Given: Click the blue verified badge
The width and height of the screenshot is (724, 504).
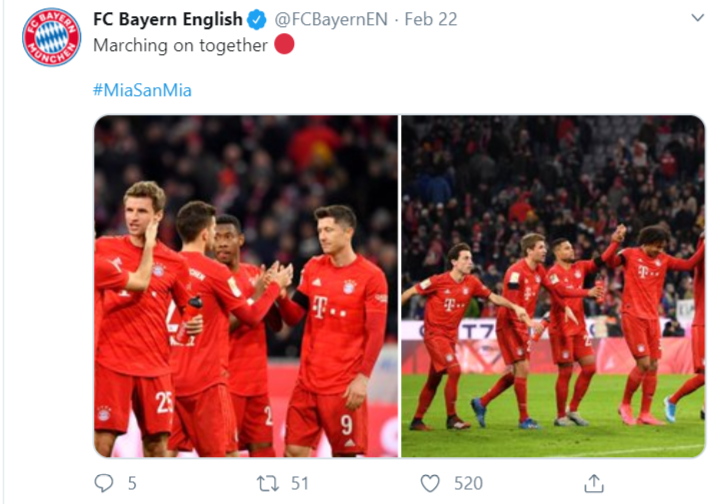Looking at the screenshot, I should (257, 20).
